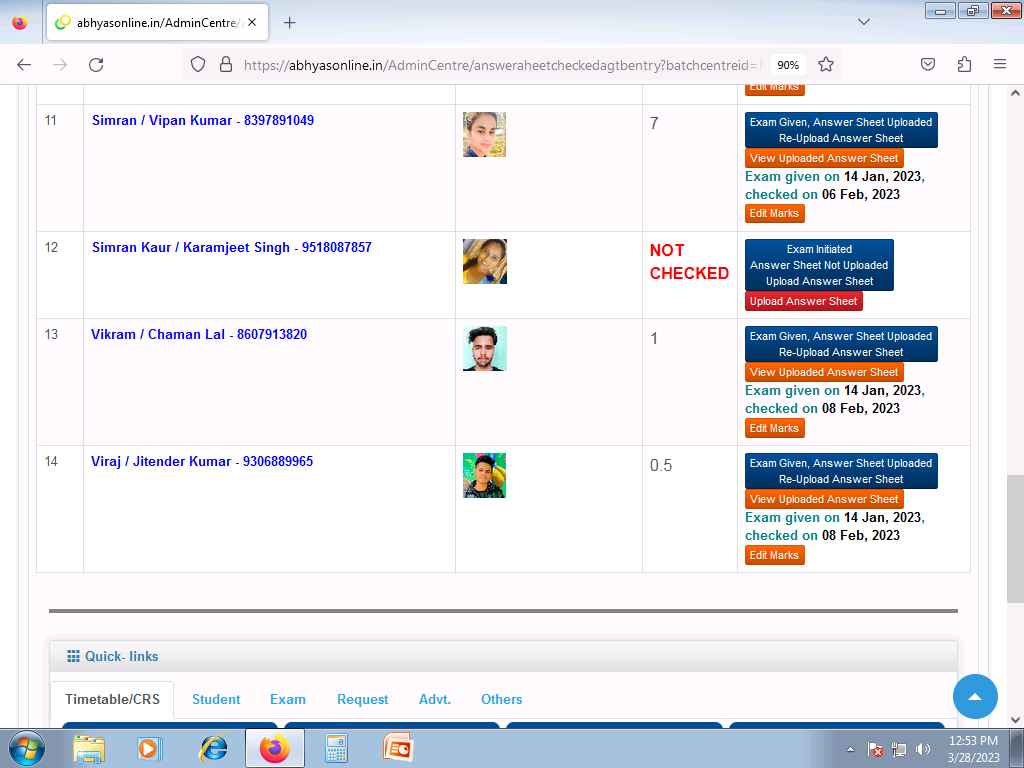Show hidden system tray icons

851,749
